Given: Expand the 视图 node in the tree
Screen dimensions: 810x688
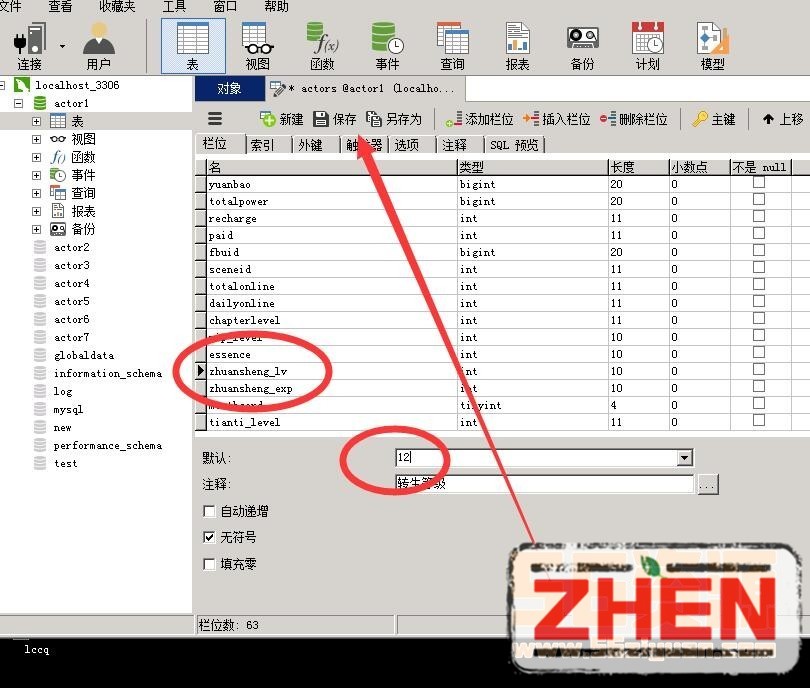Looking at the screenshot, I should pyautogui.click(x=36, y=139).
